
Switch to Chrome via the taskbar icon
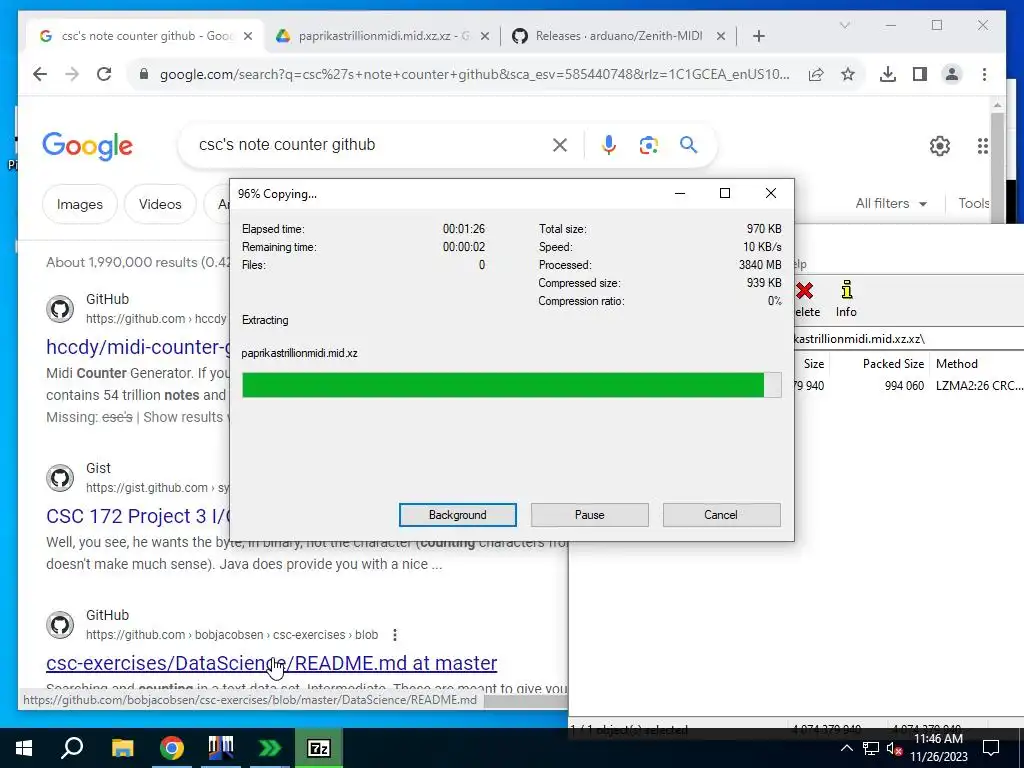172,748
